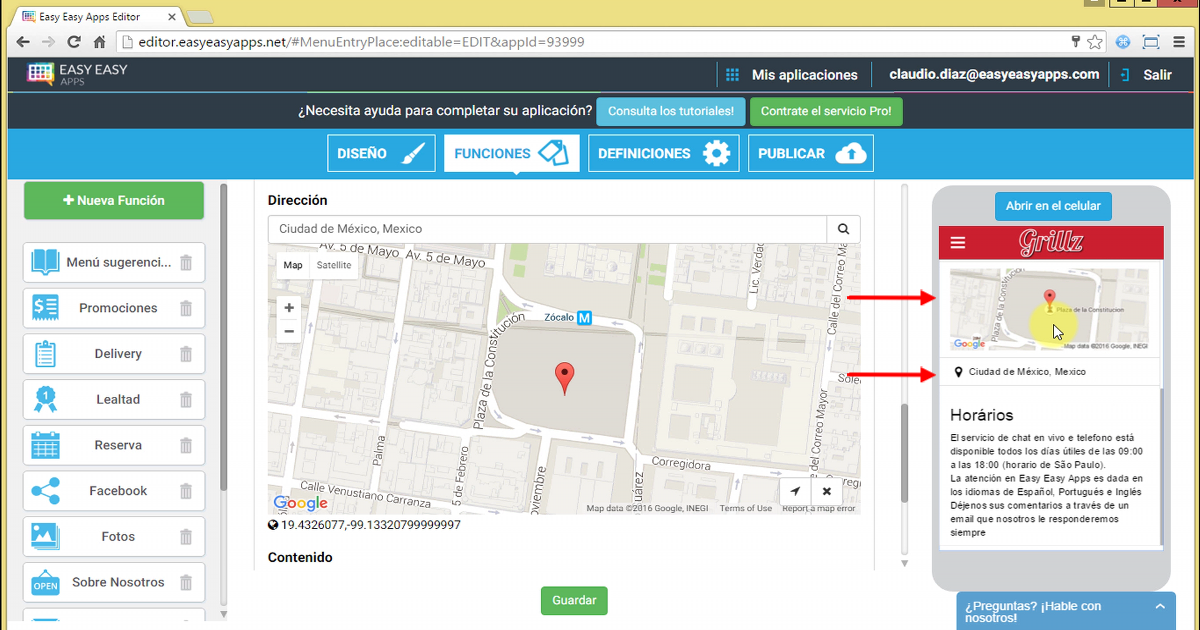Delete the Delivery function using its trash icon
The width and height of the screenshot is (1200, 630).
pos(186,353)
